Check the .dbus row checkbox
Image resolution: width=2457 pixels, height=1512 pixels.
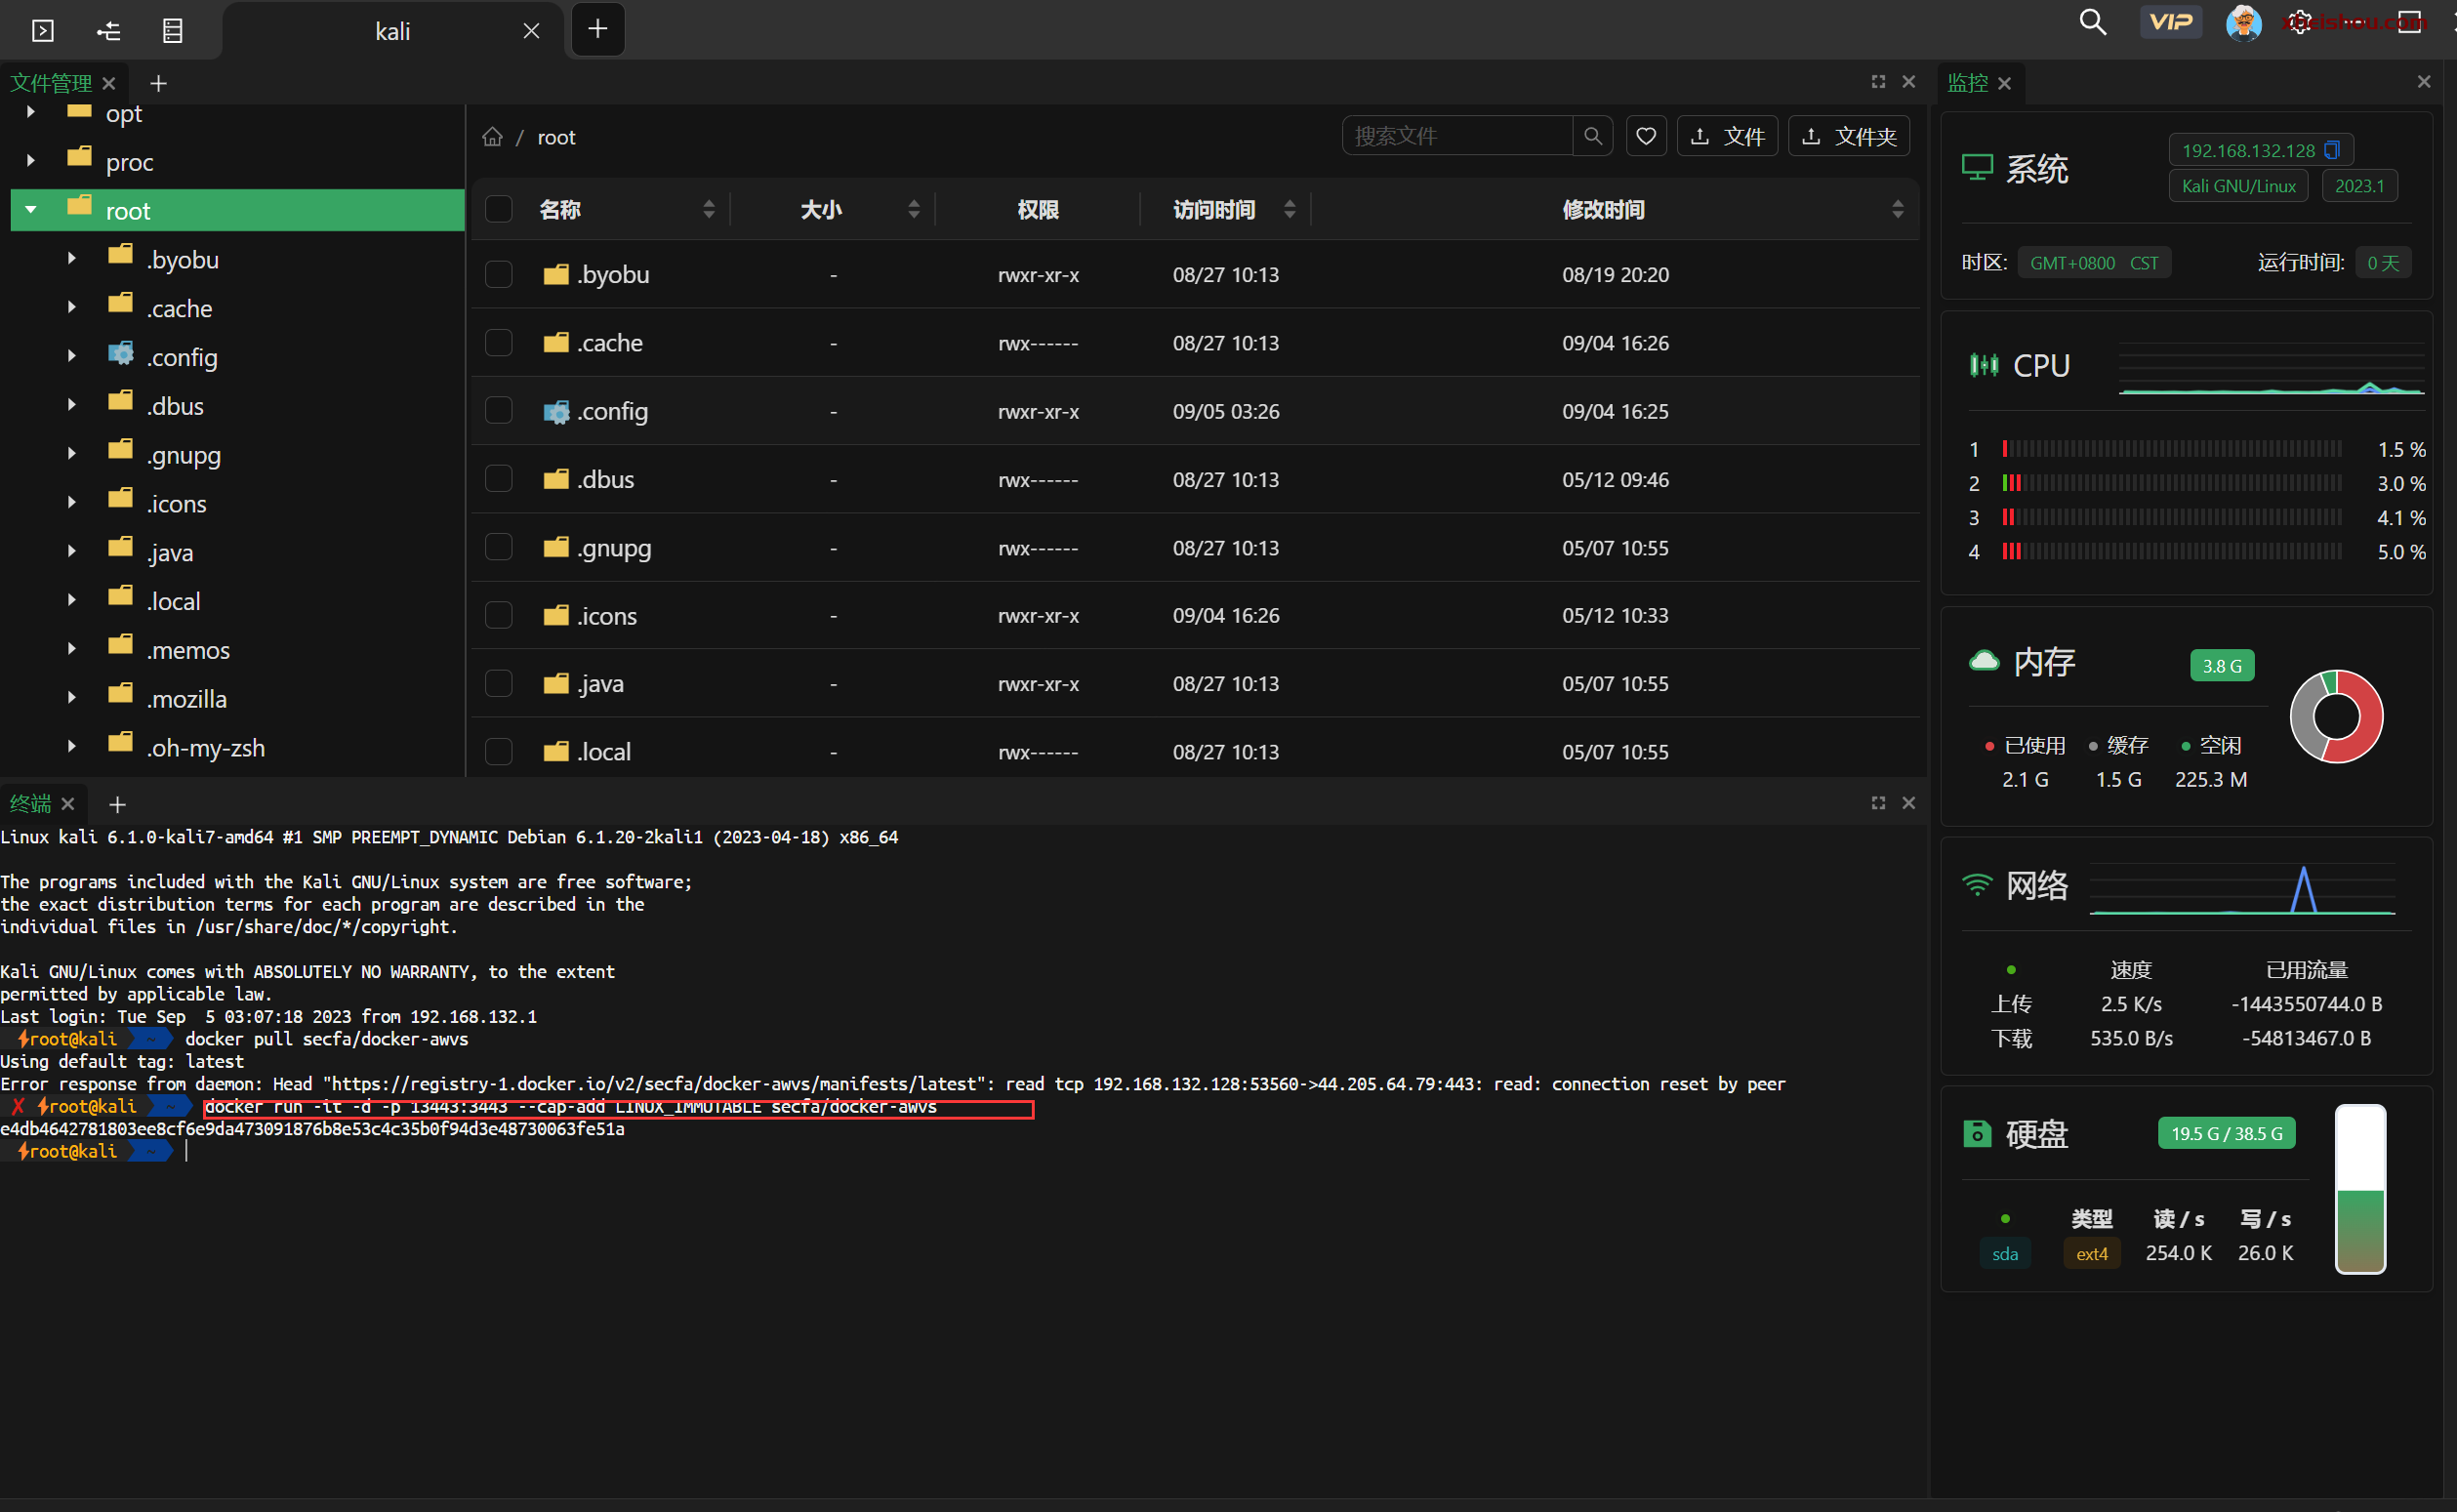[x=498, y=479]
